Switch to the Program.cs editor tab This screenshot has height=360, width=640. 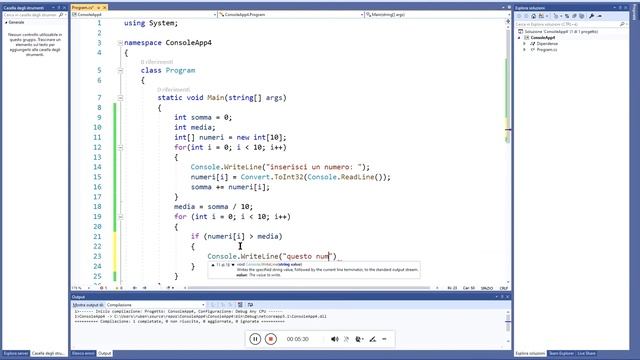coord(83,8)
